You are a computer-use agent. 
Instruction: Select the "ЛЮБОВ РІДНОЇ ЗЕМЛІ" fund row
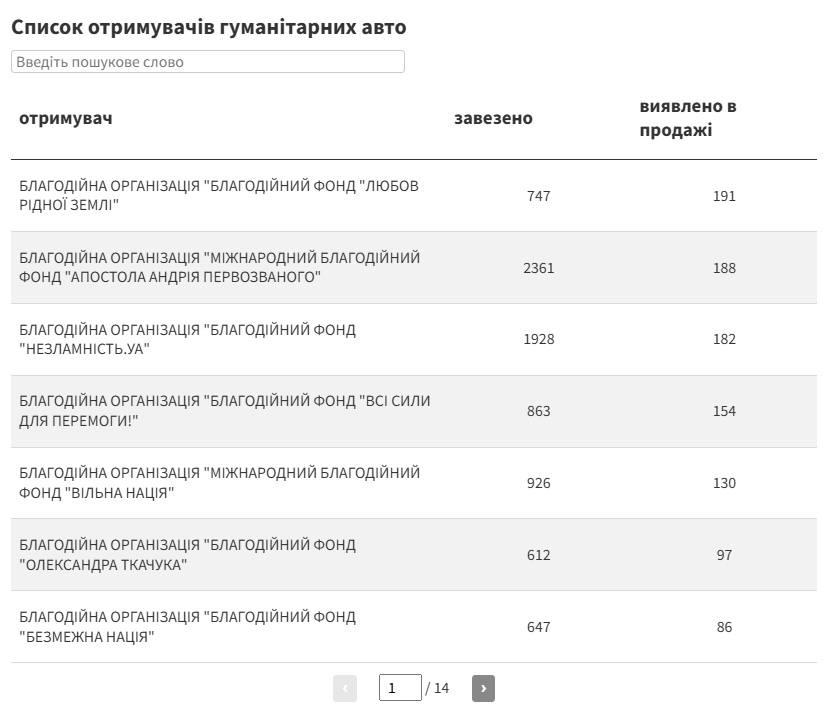(219, 196)
